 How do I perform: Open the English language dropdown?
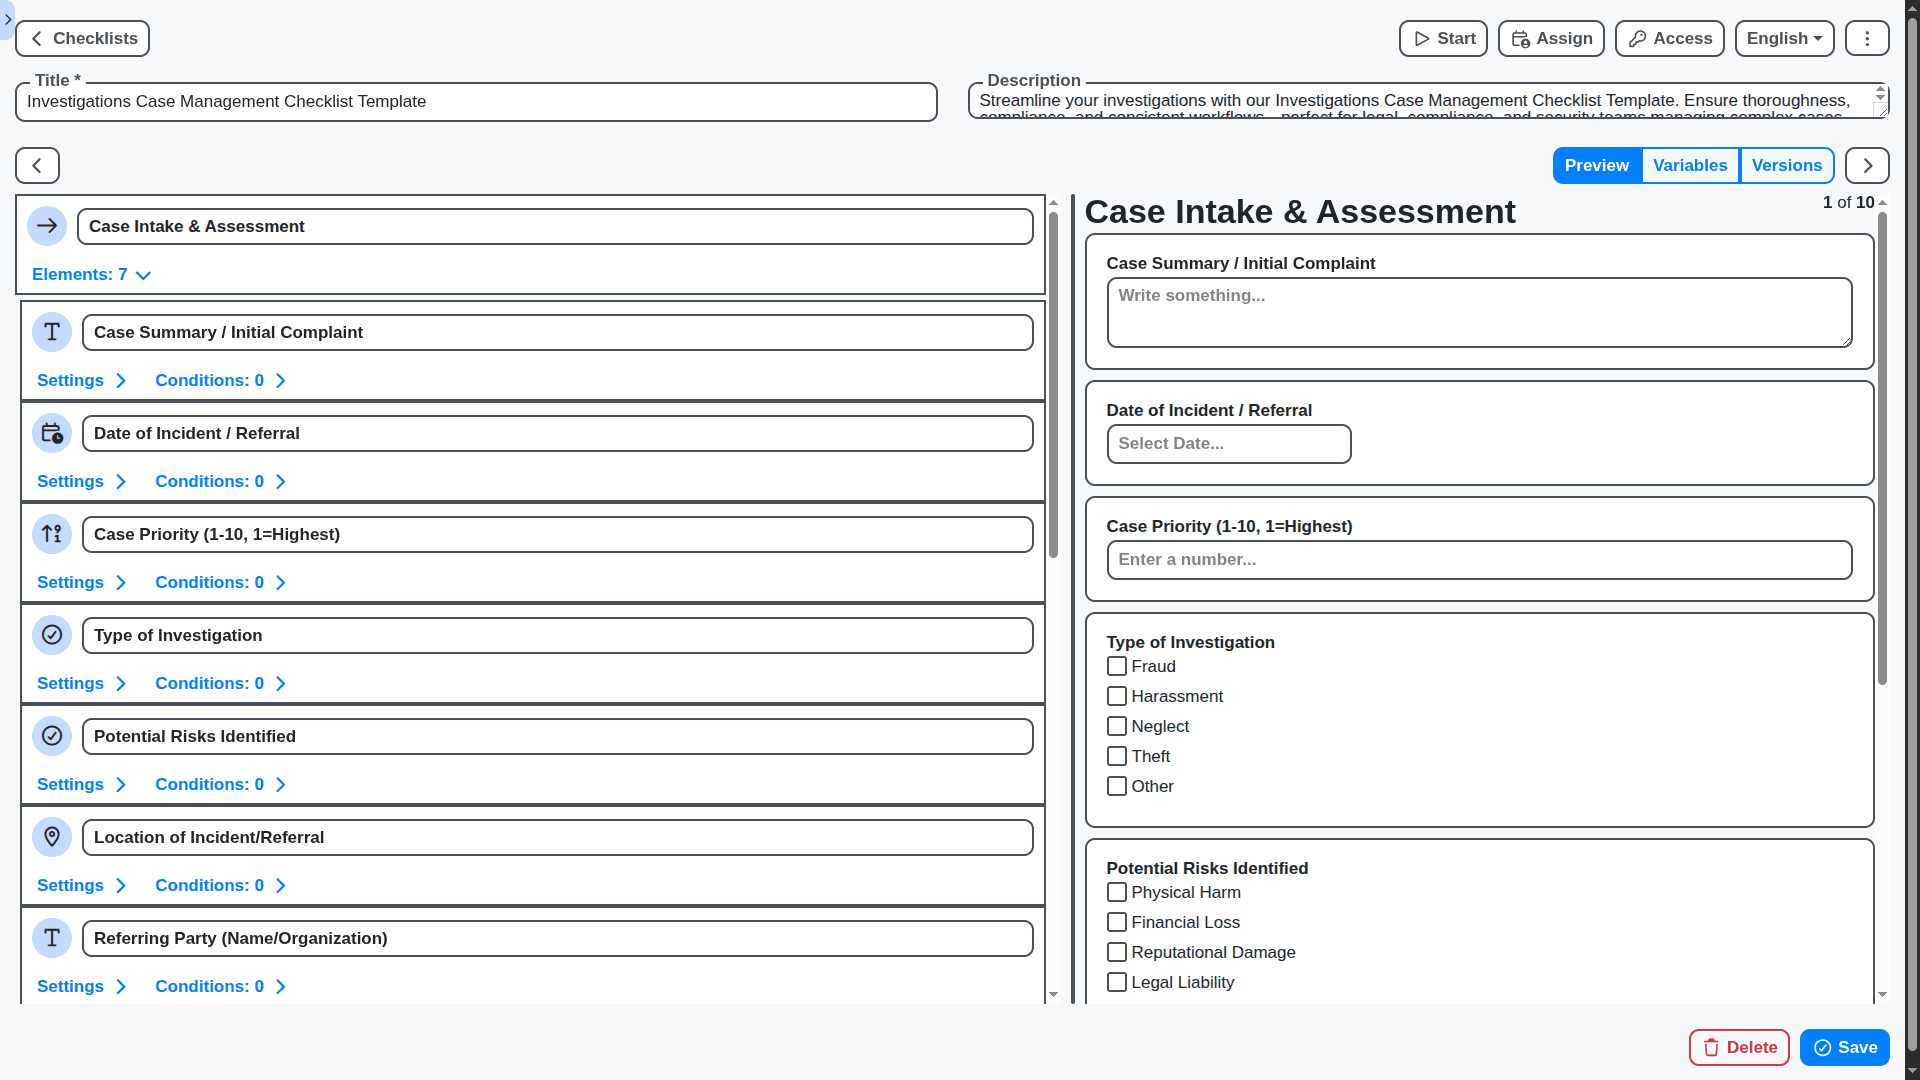[x=1783, y=38]
